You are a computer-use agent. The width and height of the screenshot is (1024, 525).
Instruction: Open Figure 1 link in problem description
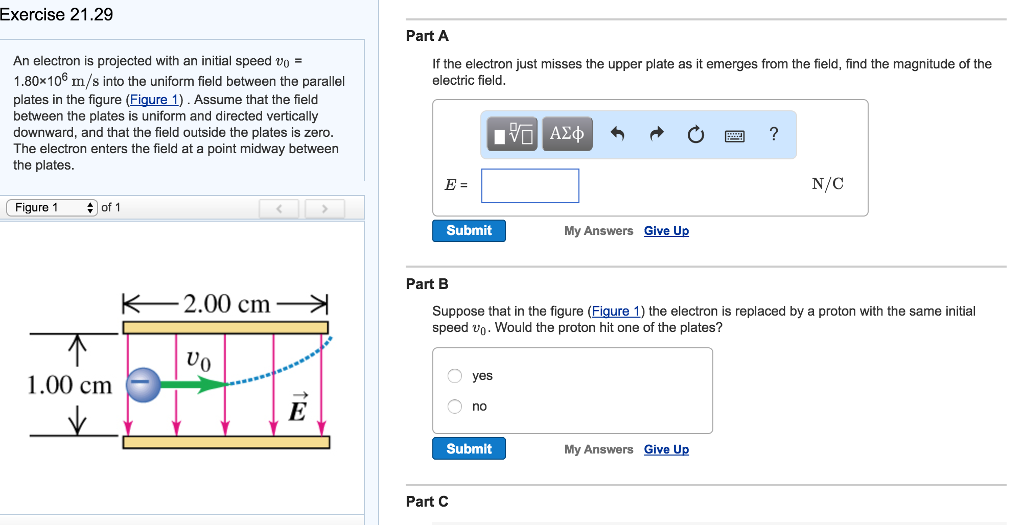point(156,100)
